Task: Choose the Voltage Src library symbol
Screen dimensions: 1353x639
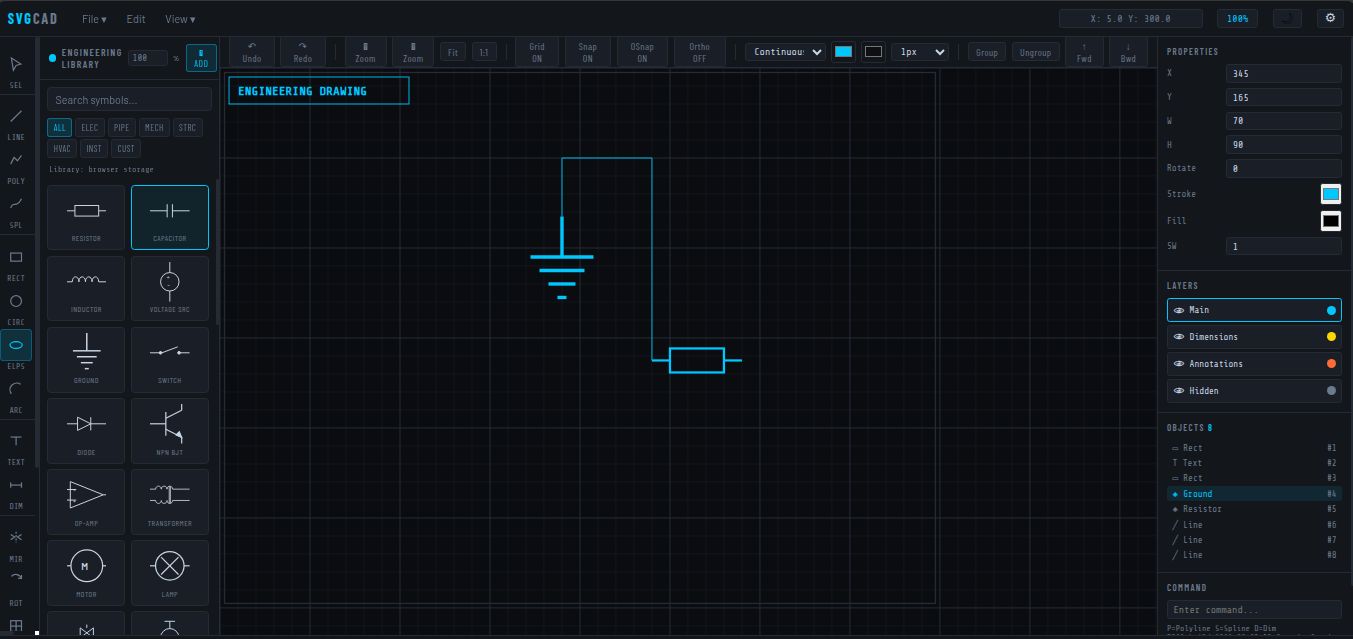Action: point(170,288)
